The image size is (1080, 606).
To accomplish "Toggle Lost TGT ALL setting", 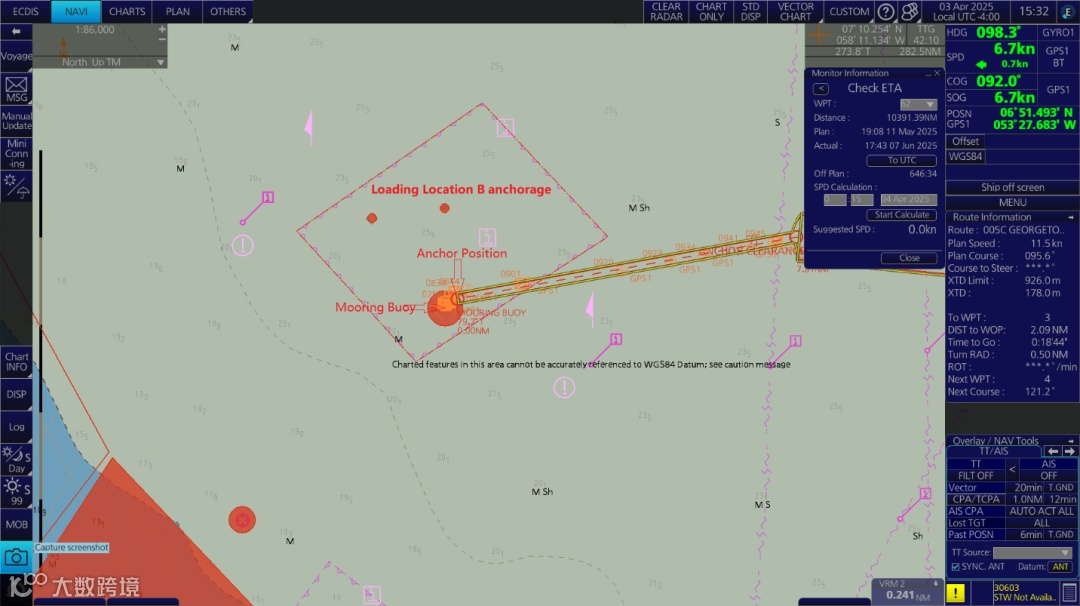I will coord(1041,523).
